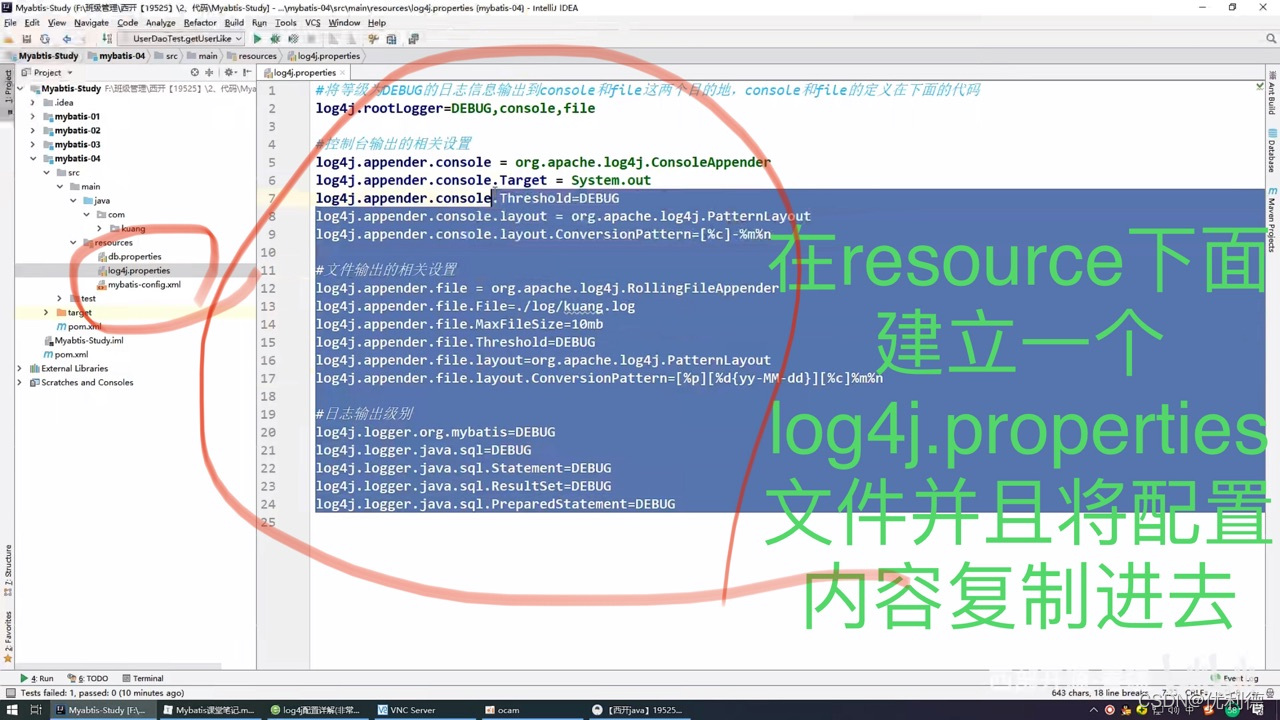Run the UserDaoTest.getUserLike configuration

click(x=257, y=39)
